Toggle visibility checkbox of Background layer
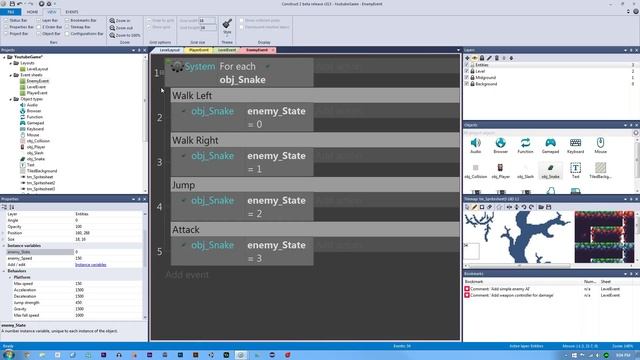The height and width of the screenshot is (360, 640). [x=467, y=84]
